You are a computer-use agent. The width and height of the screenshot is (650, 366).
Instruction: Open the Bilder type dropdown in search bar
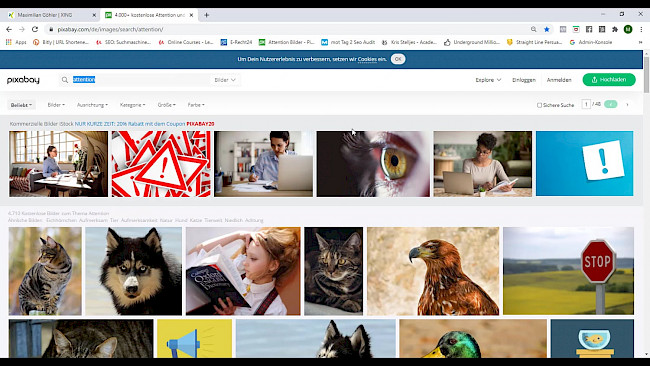point(225,80)
